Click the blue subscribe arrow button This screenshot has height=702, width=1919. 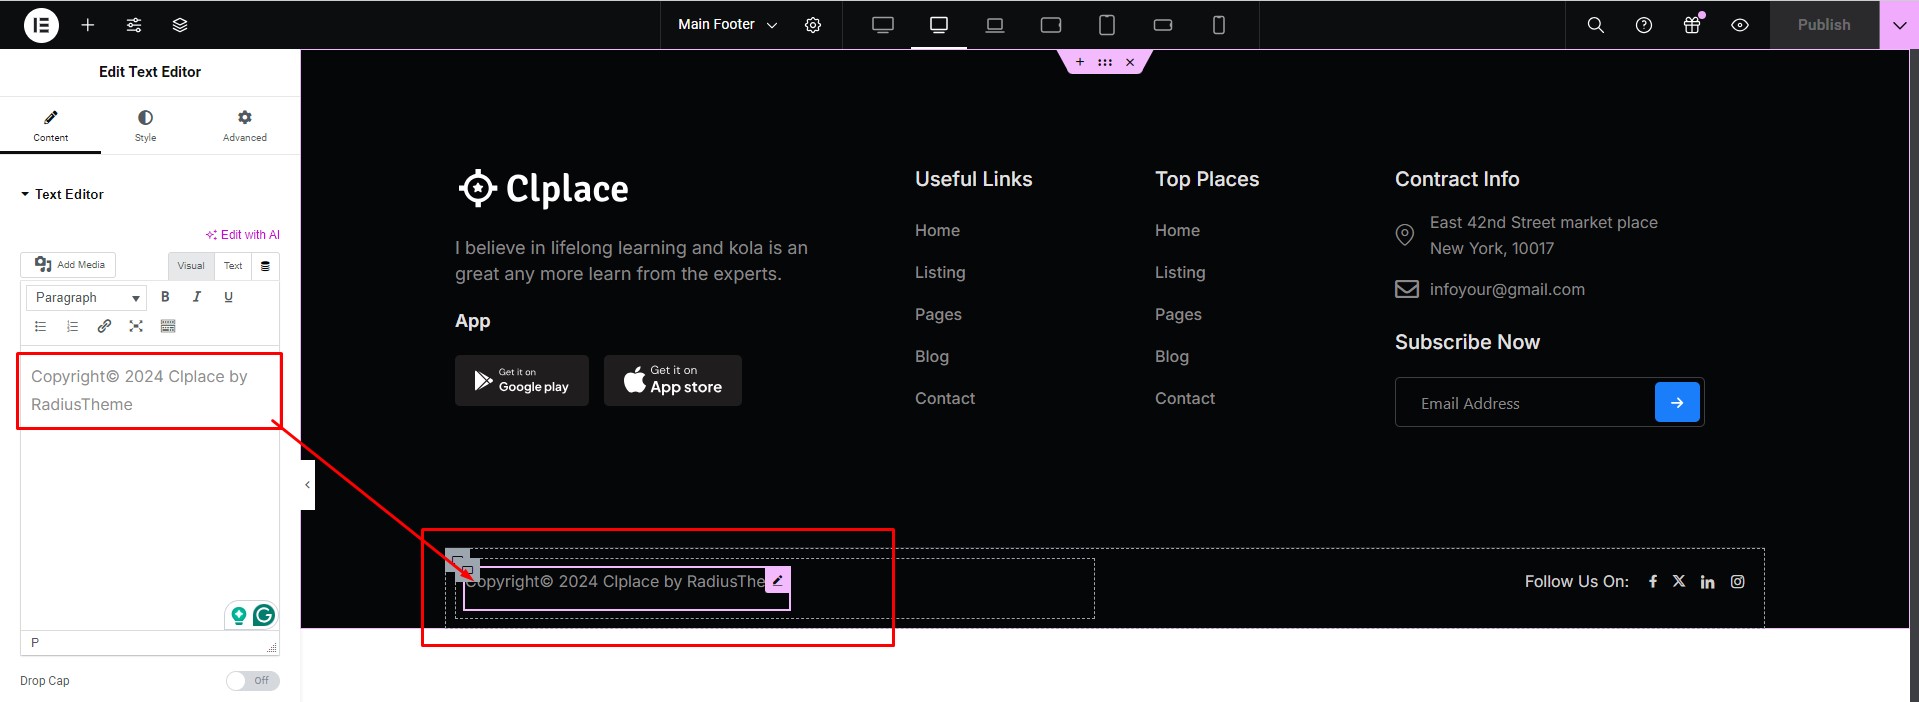coord(1677,402)
